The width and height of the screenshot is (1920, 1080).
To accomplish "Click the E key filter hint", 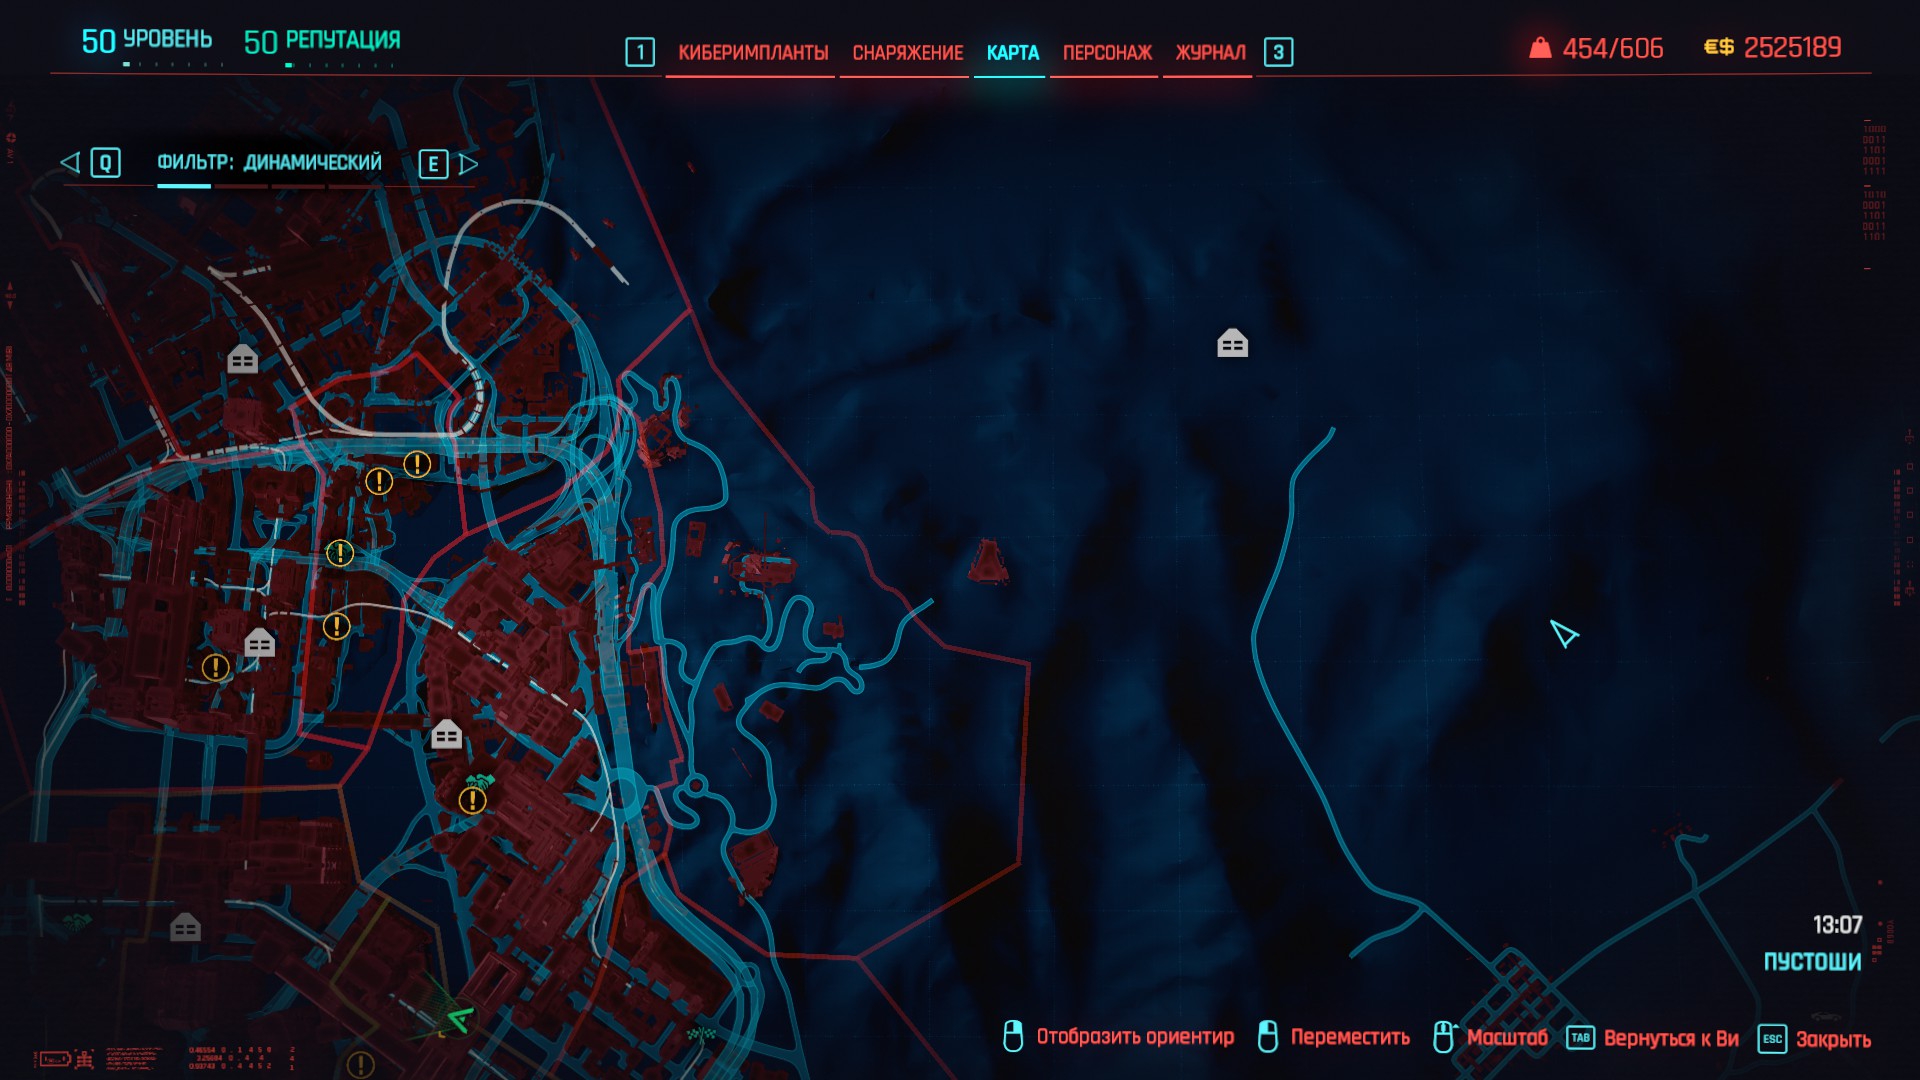I will [432, 163].
